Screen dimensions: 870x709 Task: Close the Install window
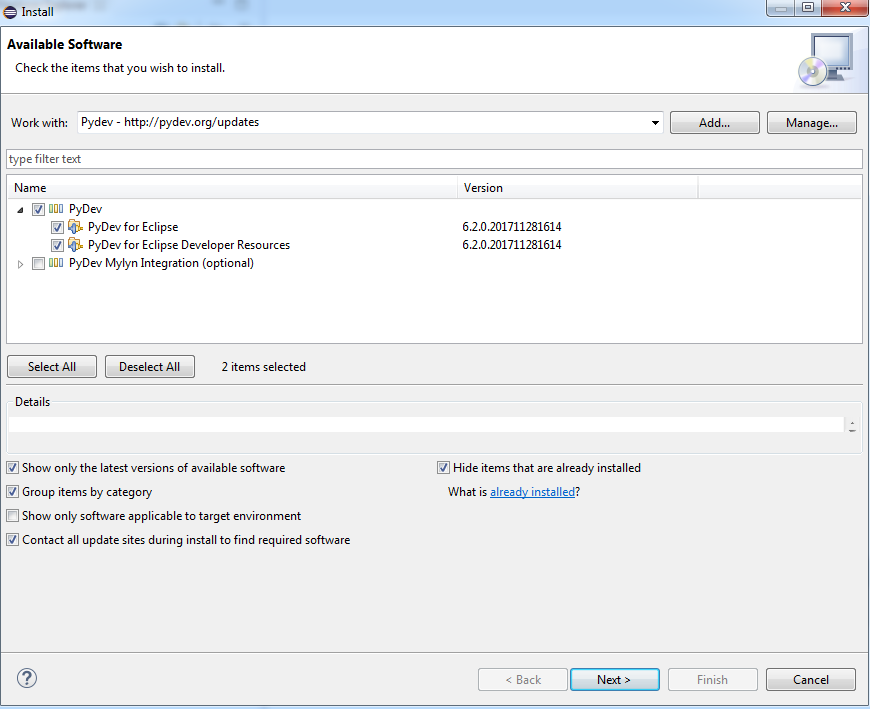(x=845, y=8)
